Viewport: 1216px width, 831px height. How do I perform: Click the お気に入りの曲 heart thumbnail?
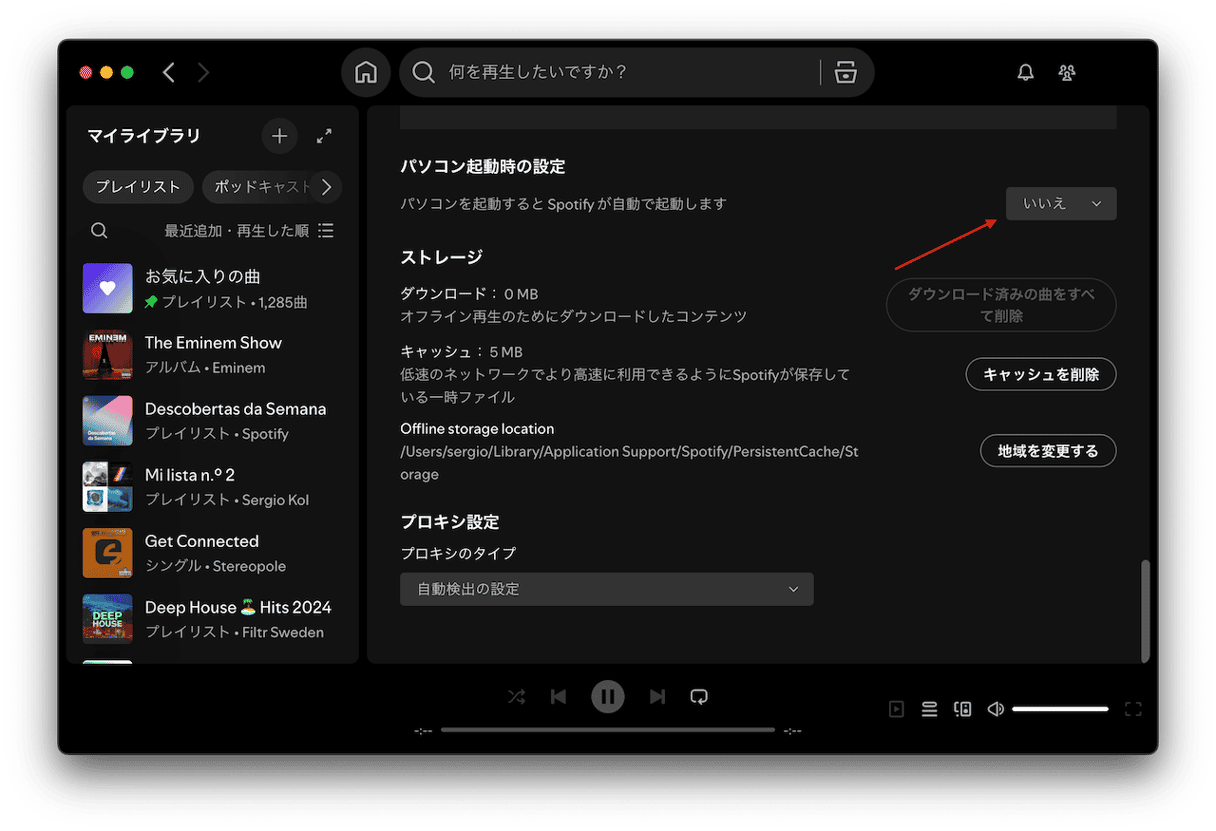[108, 288]
